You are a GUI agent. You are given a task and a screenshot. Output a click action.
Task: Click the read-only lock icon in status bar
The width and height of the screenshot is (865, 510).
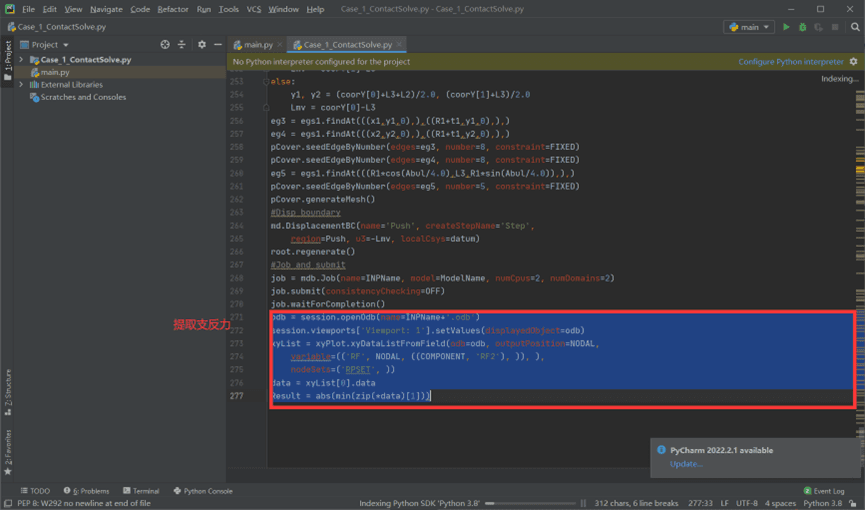tap(853, 503)
